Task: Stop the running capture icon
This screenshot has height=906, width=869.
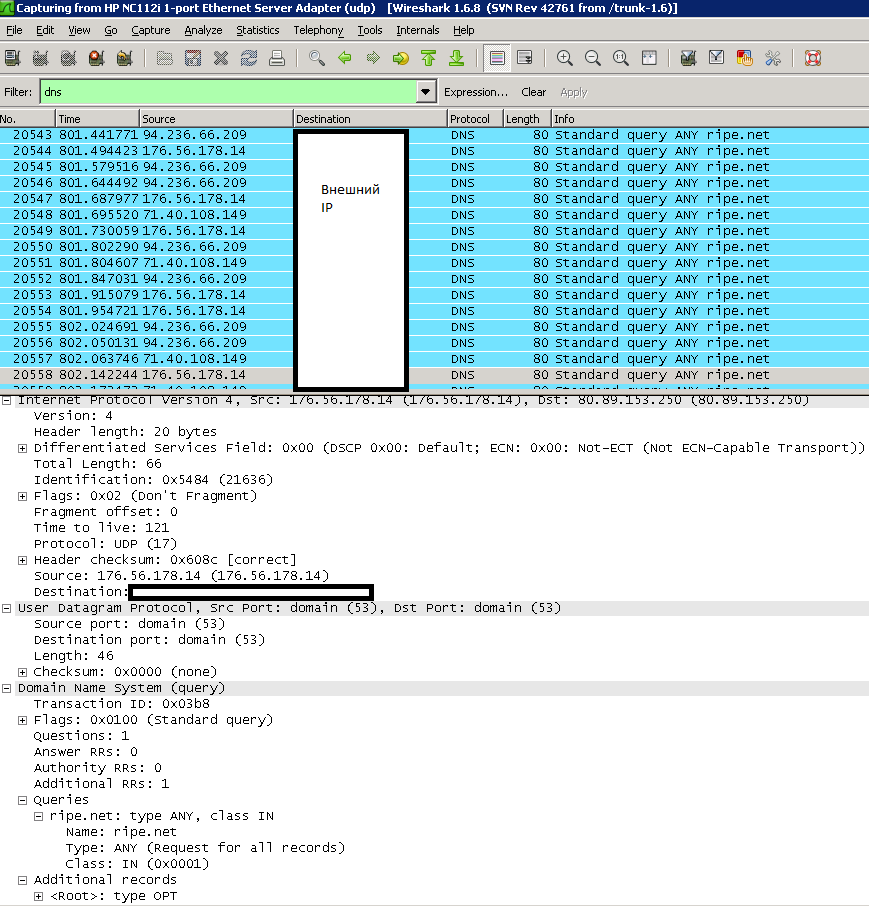Action: 97,58
